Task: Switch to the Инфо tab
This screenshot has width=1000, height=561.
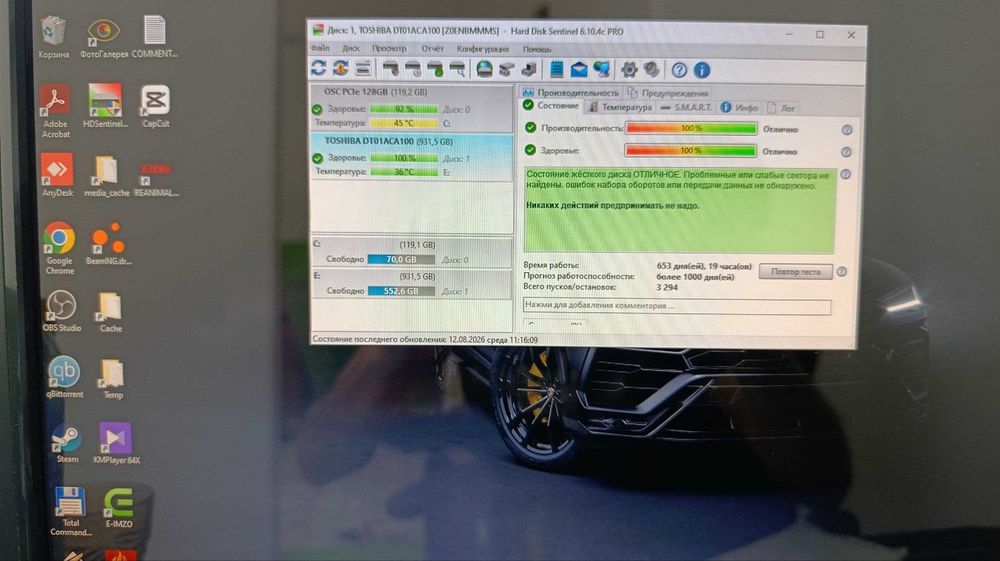Action: coord(739,108)
